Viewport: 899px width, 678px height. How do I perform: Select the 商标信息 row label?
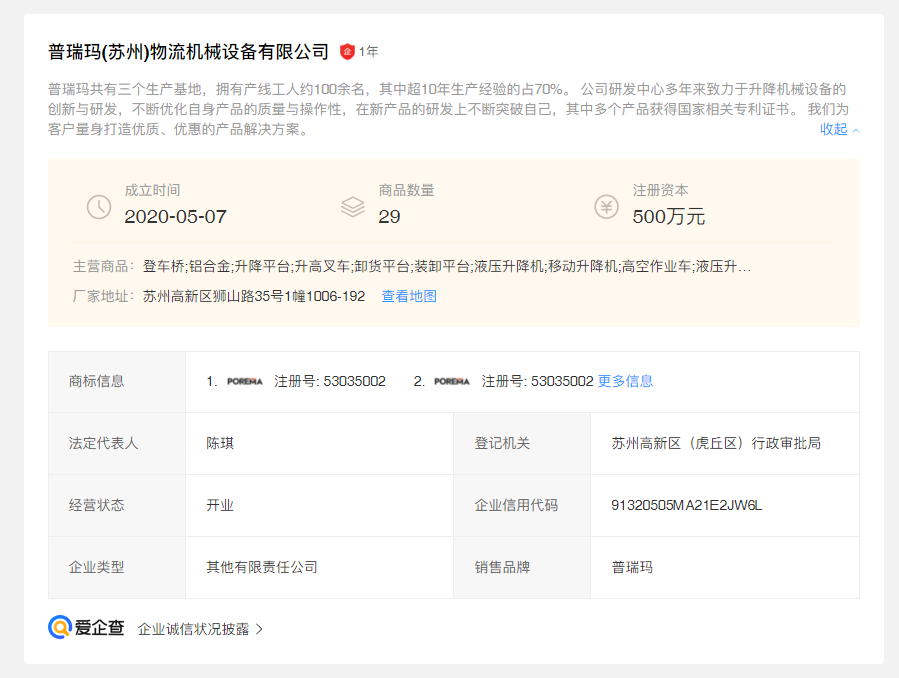pos(96,381)
